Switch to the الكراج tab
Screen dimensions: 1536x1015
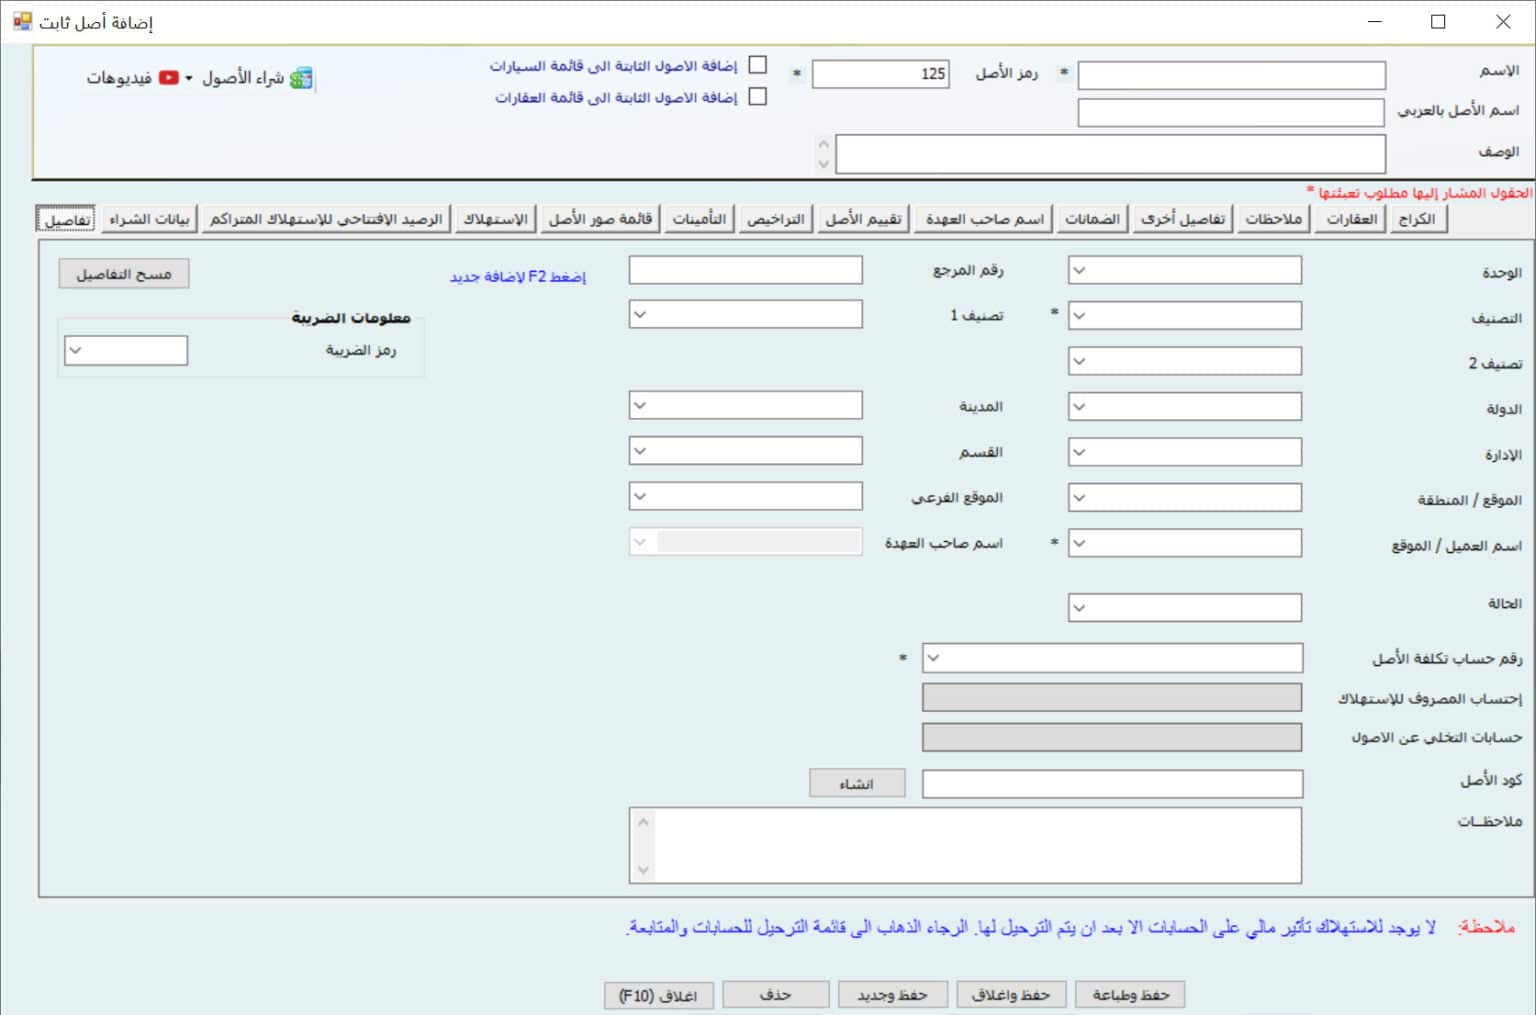pos(1418,219)
